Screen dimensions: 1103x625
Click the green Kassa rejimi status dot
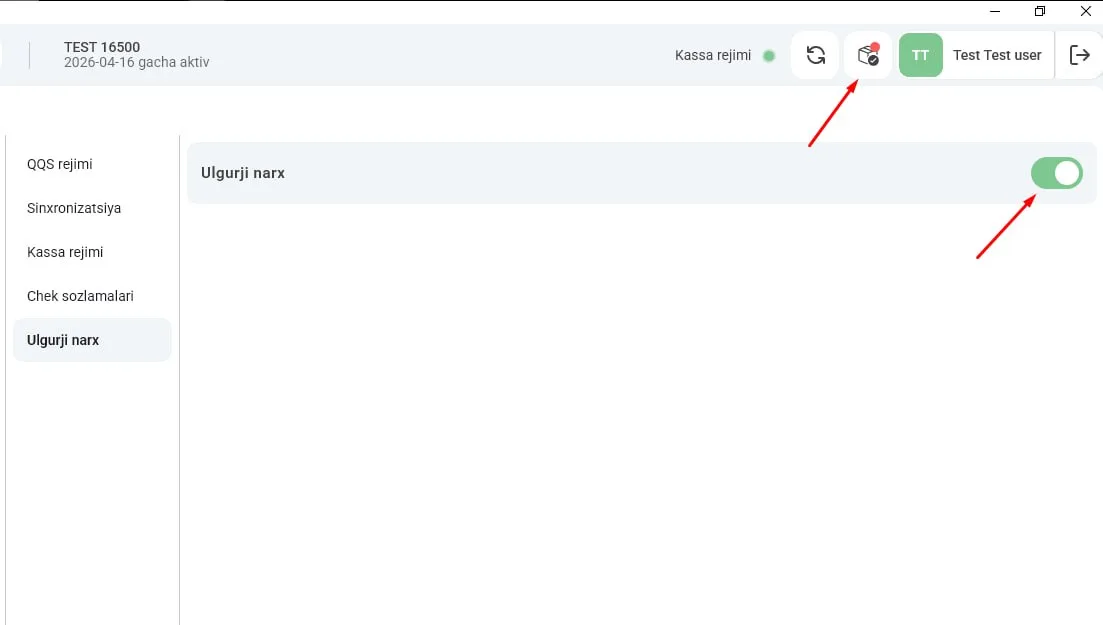pyautogui.click(x=769, y=56)
